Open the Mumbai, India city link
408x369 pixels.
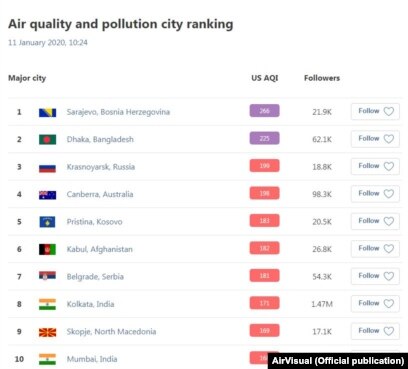click(92, 359)
